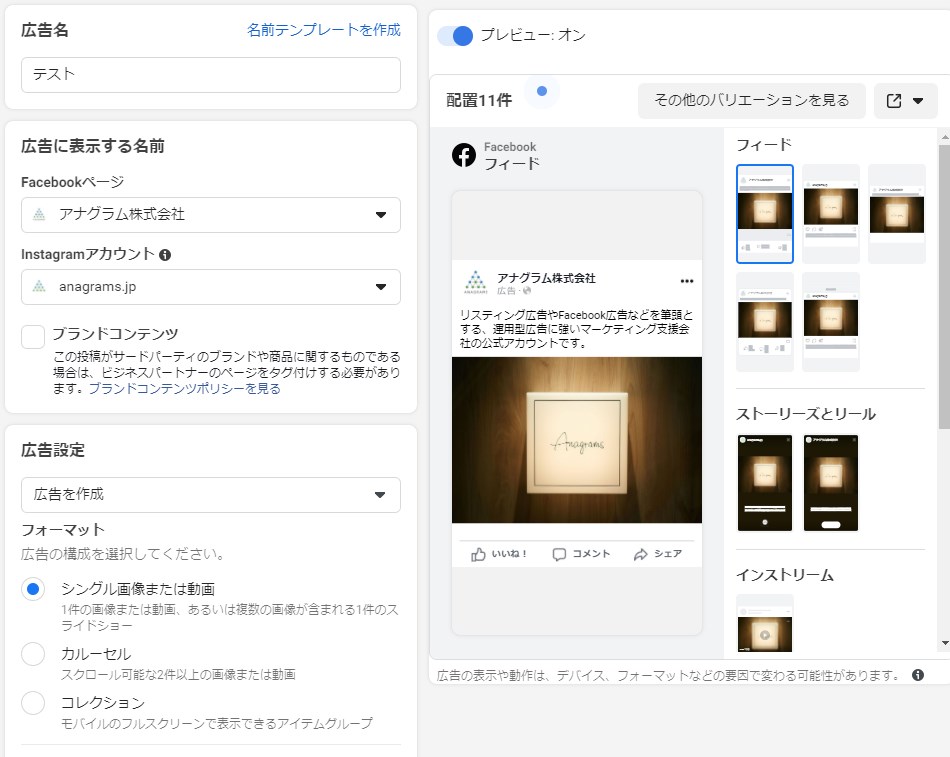
Task: Click the Like thumbs-up icon in ad preview
Action: click(478, 554)
